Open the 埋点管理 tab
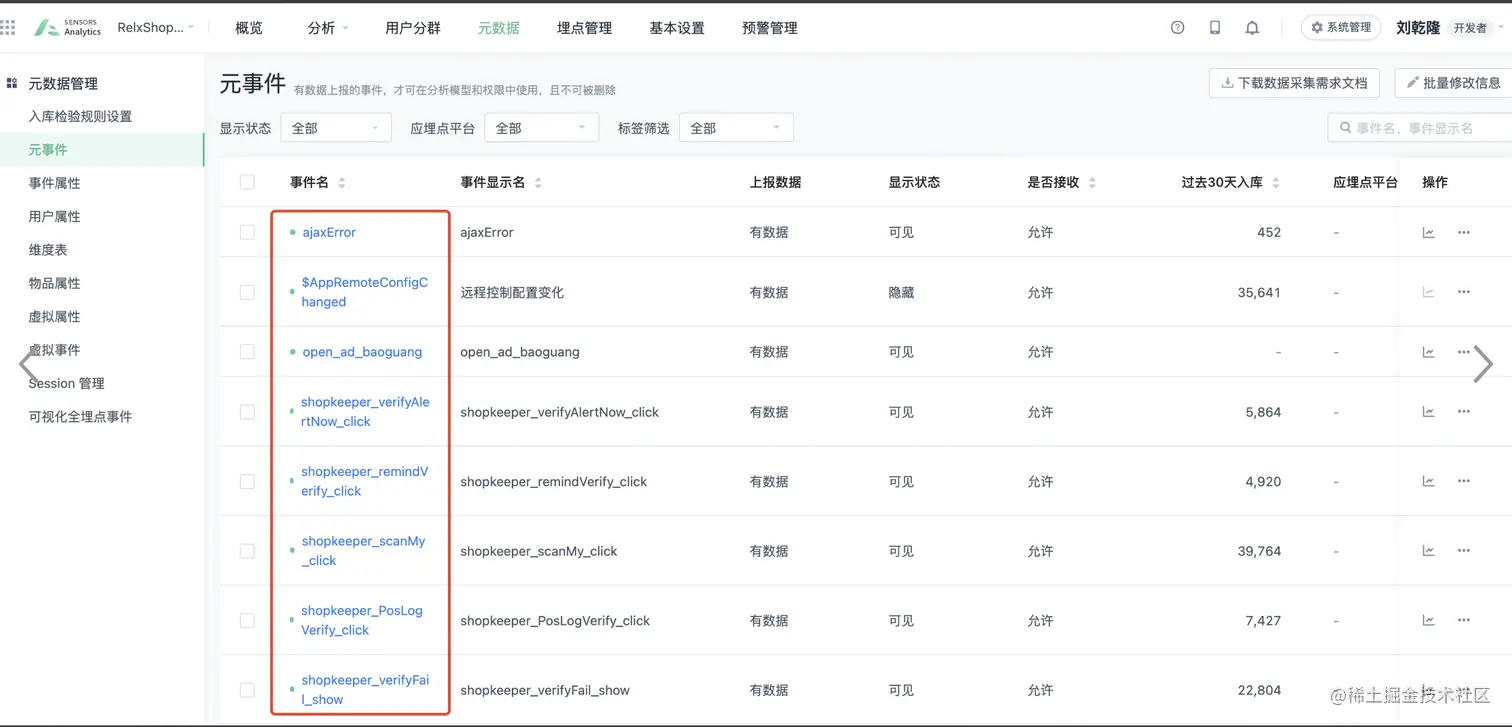This screenshot has width=1512, height=727. pyautogui.click(x=584, y=28)
